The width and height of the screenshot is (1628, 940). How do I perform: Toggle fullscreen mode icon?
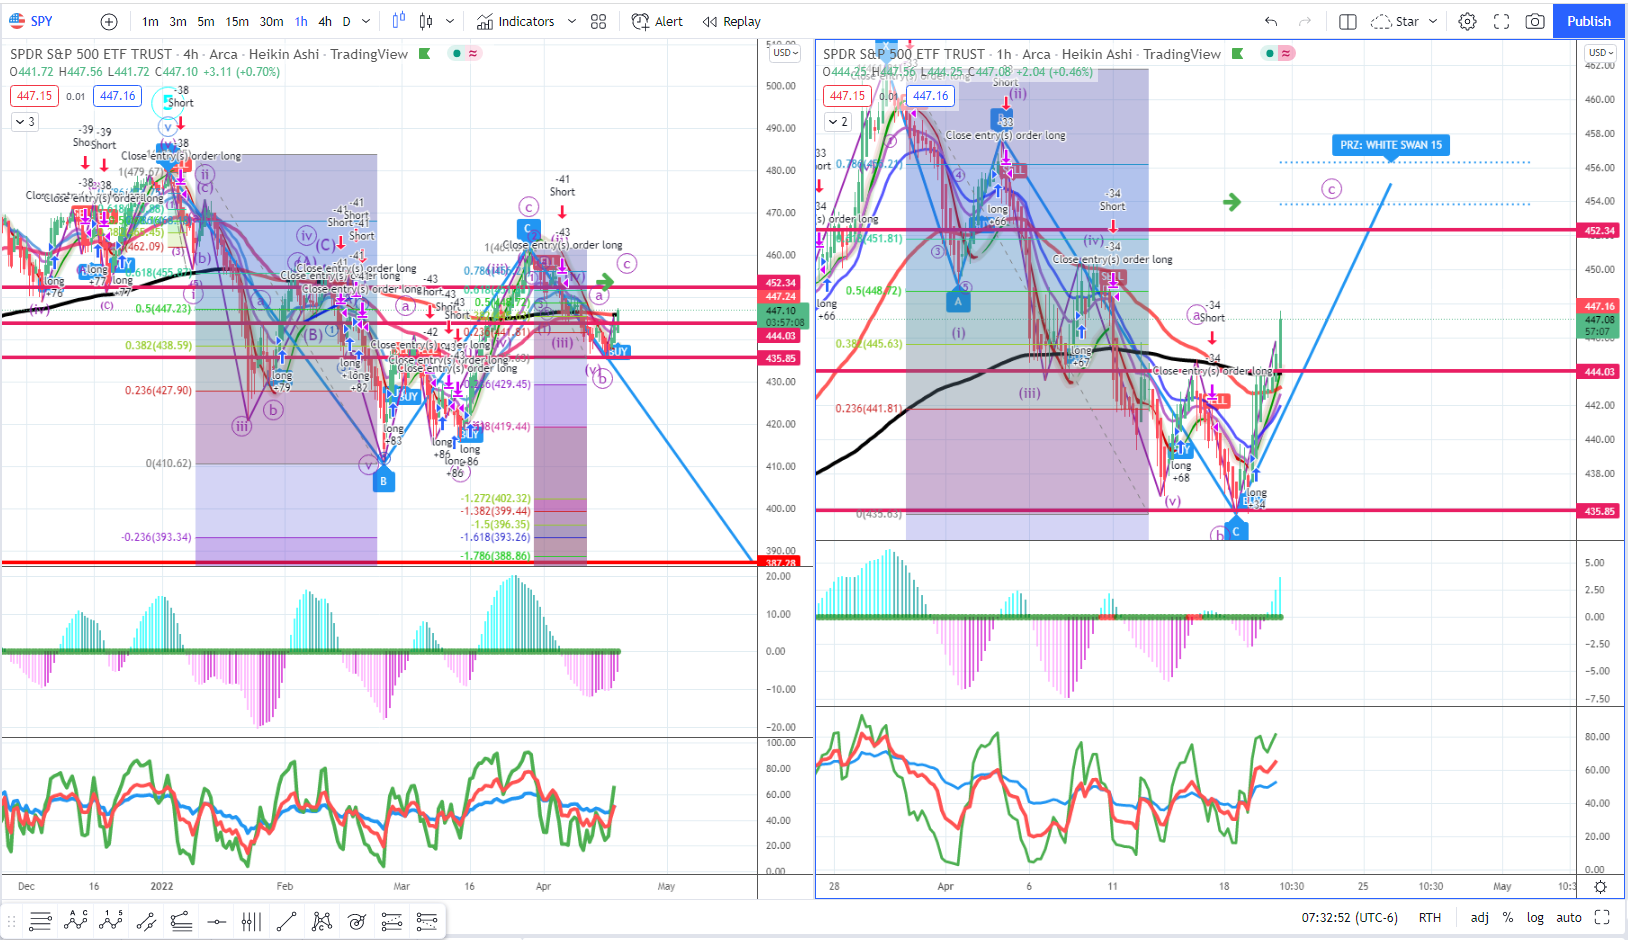(x=1501, y=22)
